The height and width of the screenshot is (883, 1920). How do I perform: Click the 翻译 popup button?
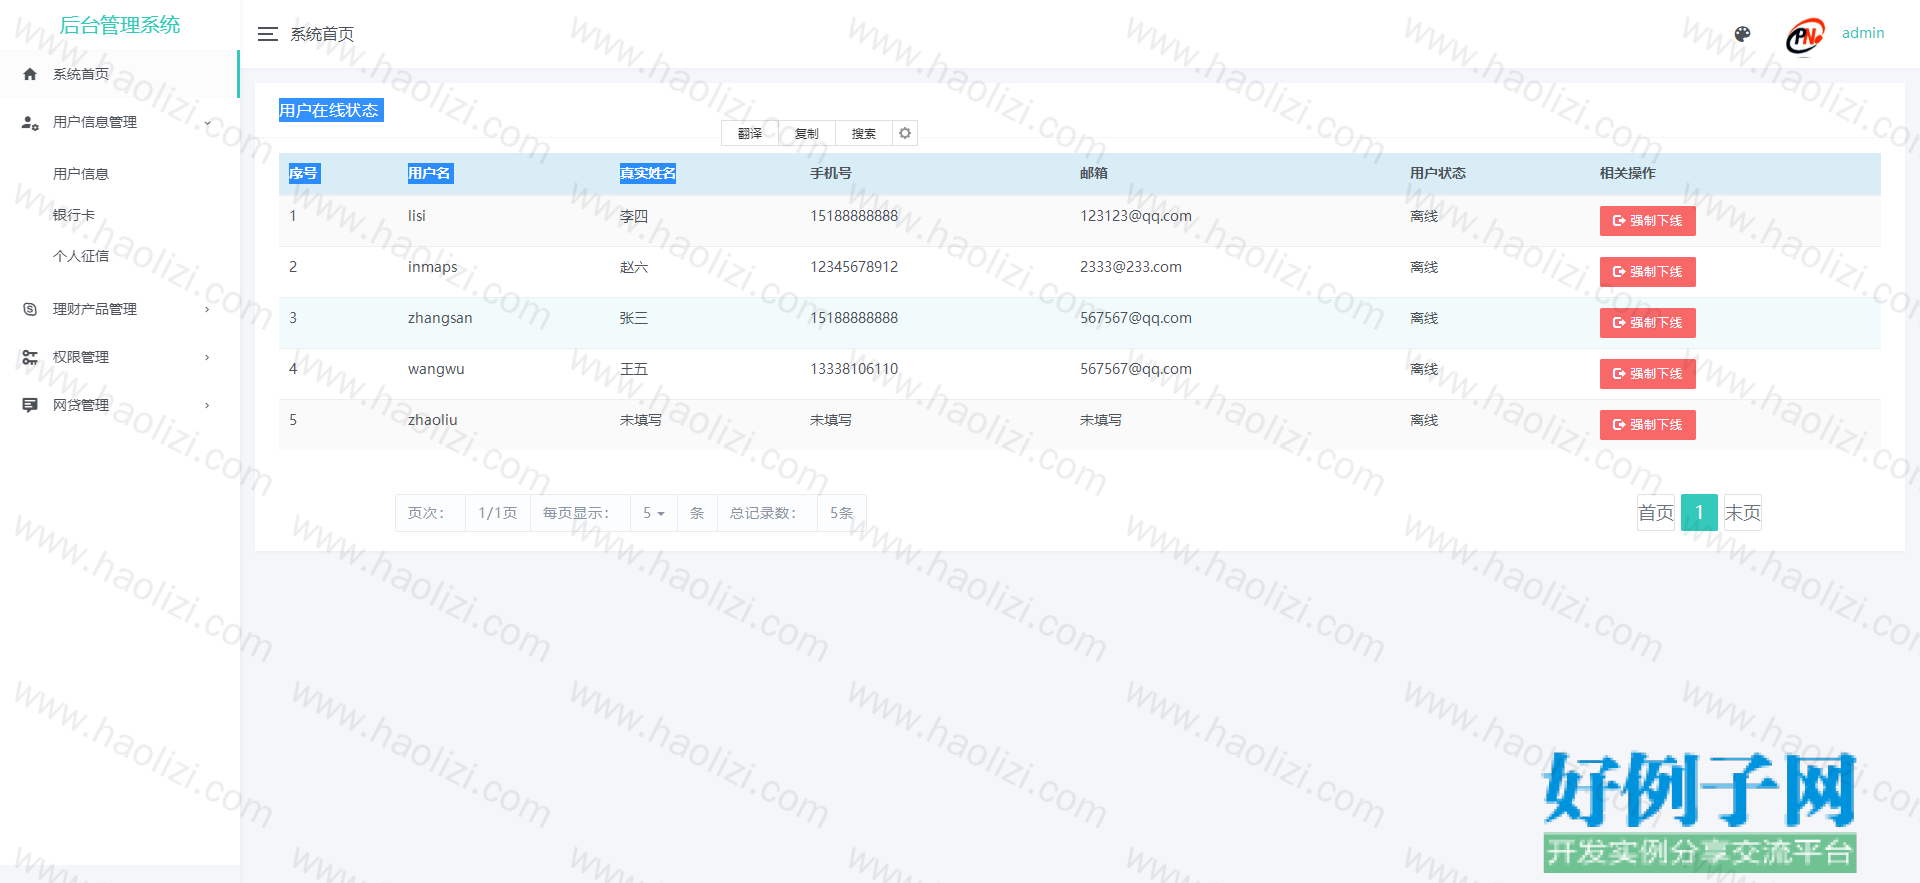[x=750, y=133]
